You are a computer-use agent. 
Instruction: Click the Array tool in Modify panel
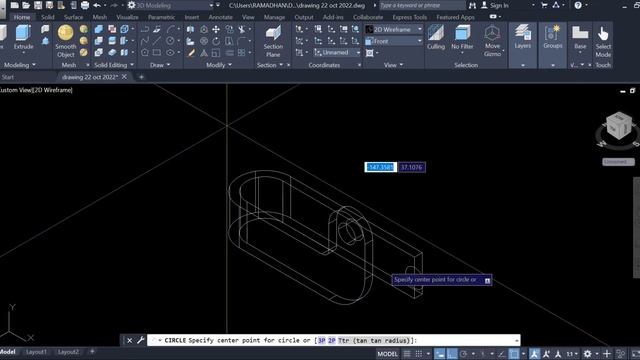coord(242,52)
